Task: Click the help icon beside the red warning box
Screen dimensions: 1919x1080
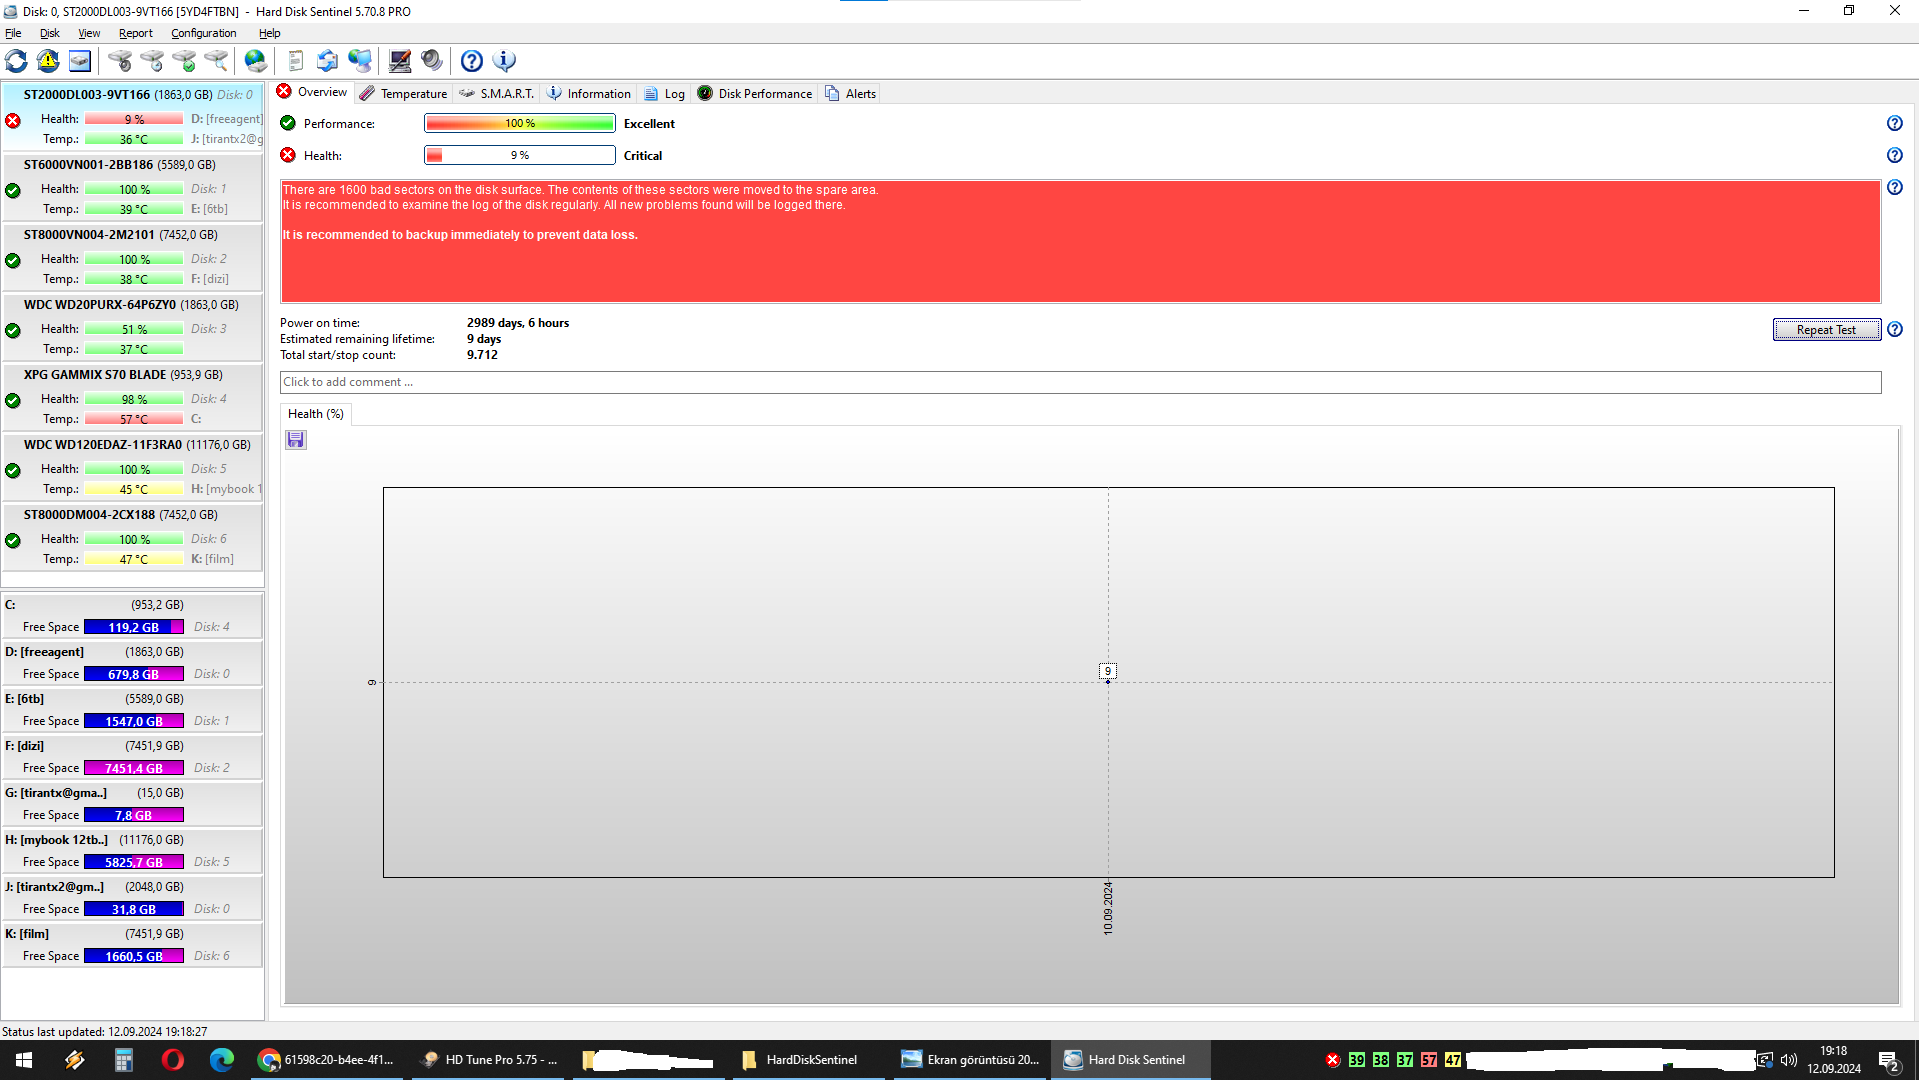Action: (x=1894, y=187)
